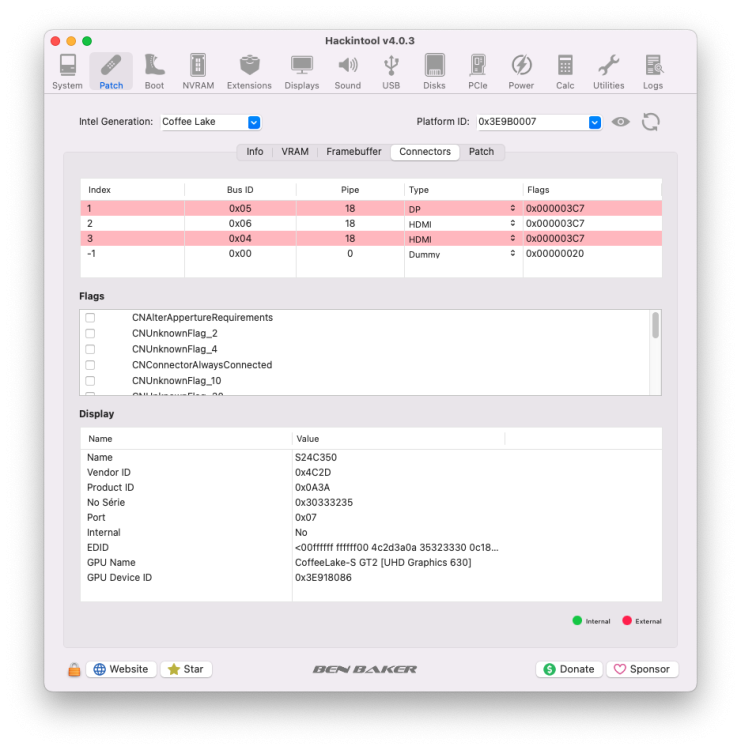The height and width of the screenshot is (750, 741).
Task: Check CNAlterAppertureRequirements flag
Action: point(90,318)
